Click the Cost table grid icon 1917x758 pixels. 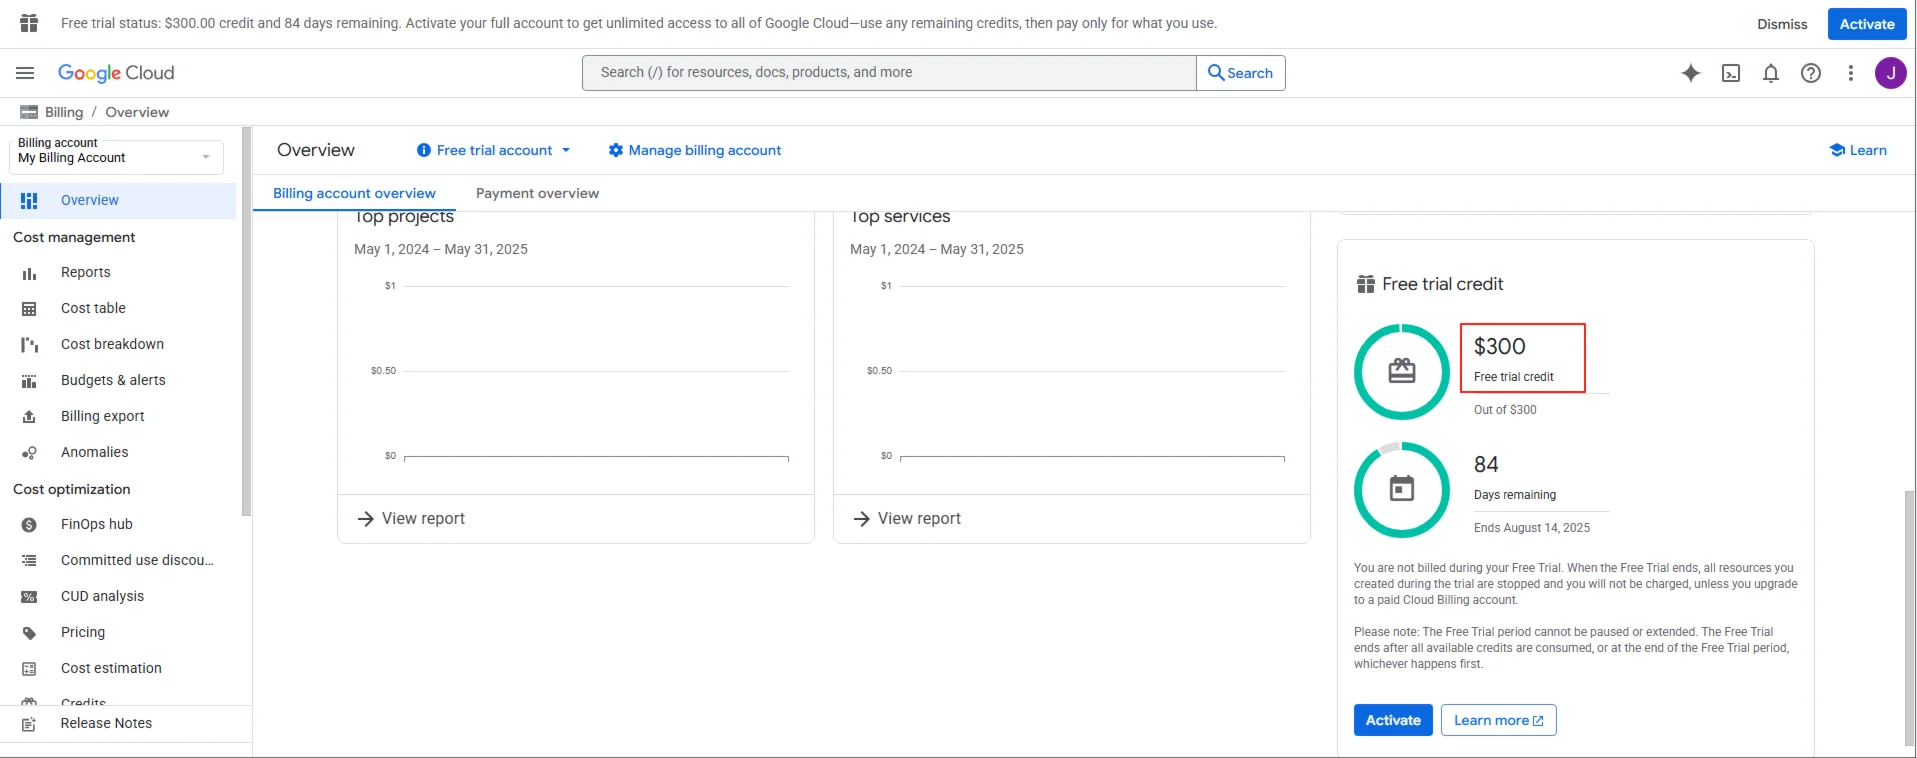point(29,309)
